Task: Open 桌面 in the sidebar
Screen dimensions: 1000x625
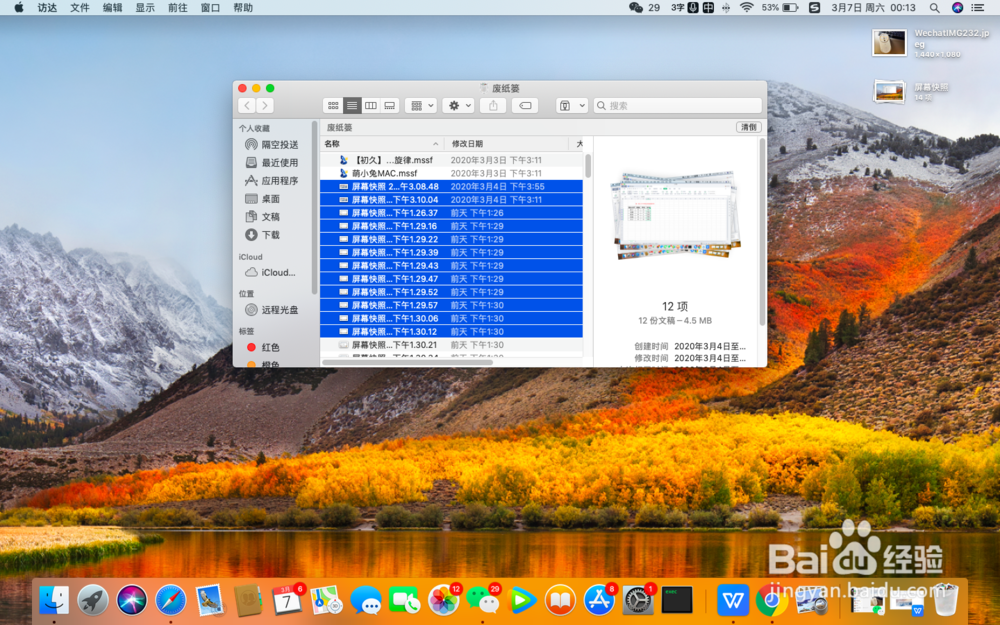Action: pyautogui.click(x=263, y=199)
